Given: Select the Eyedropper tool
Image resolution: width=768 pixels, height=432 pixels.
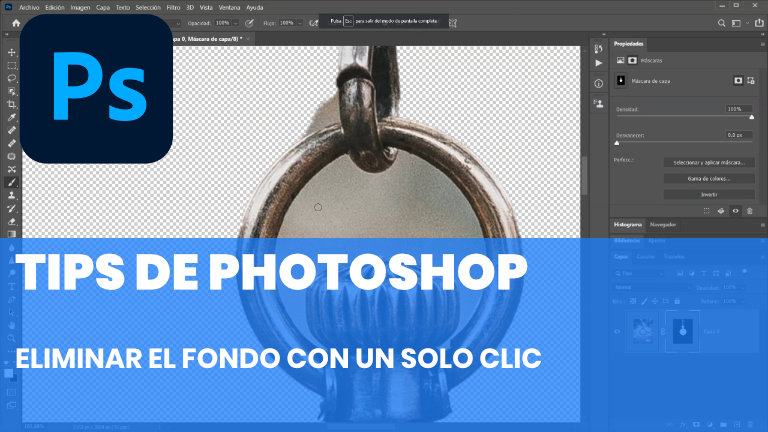Looking at the screenshot, I should point(12,118).
